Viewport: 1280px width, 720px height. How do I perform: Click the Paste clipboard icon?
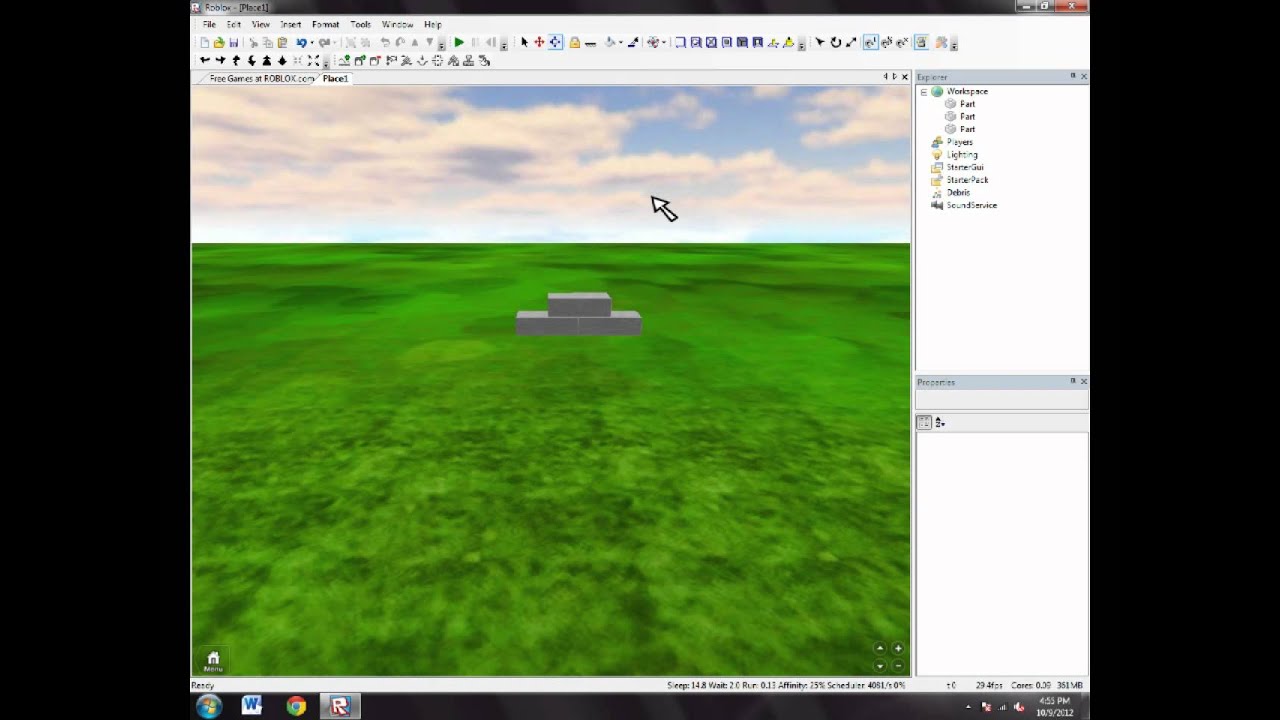click(282, 43)
